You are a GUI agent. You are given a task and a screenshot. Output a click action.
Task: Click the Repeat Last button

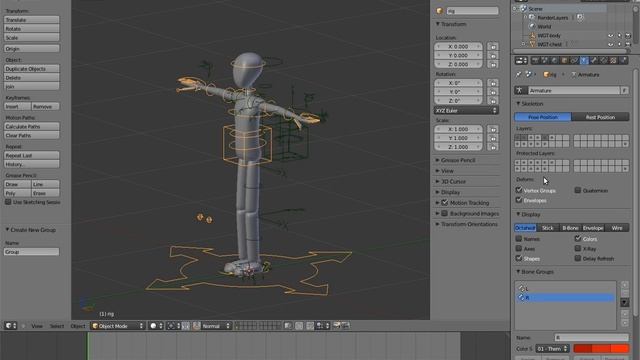pyautogui.click(x=31, y=156)
